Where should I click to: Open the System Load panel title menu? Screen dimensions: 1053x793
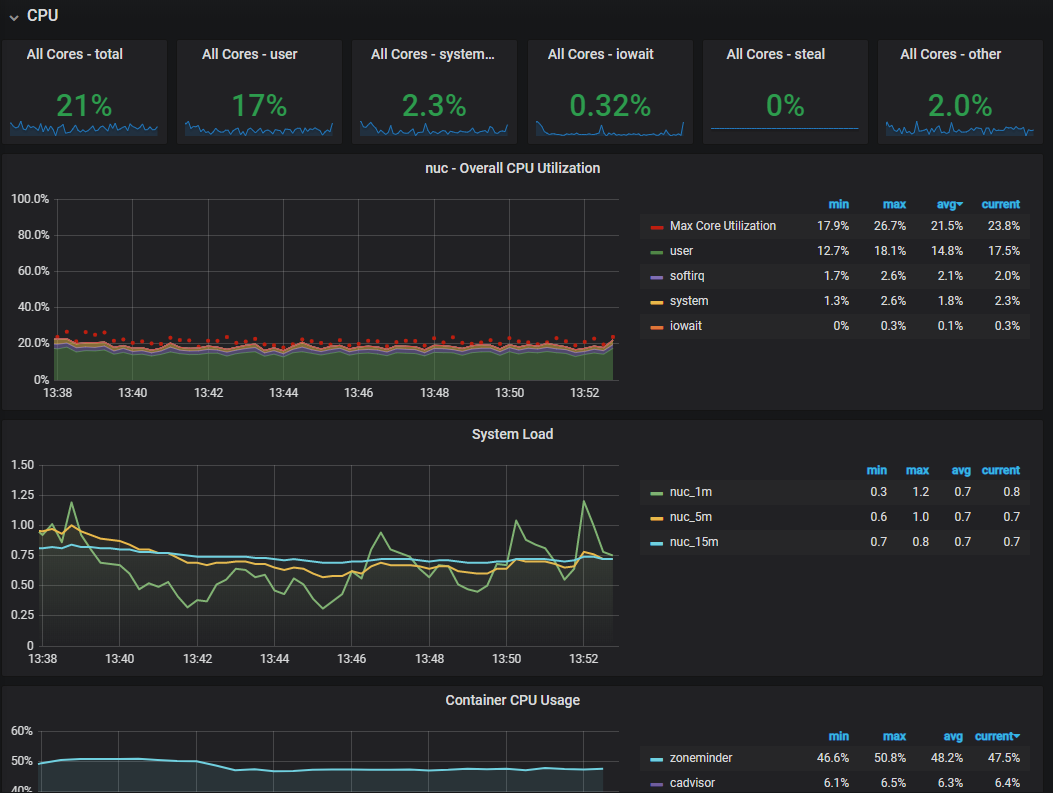(x=512, y=434)
